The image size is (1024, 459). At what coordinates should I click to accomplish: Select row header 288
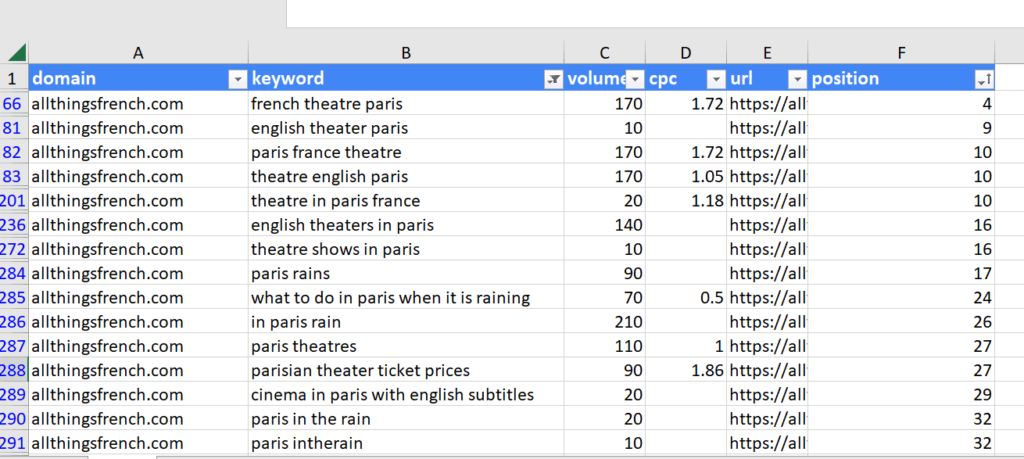[x=14, y=370]
